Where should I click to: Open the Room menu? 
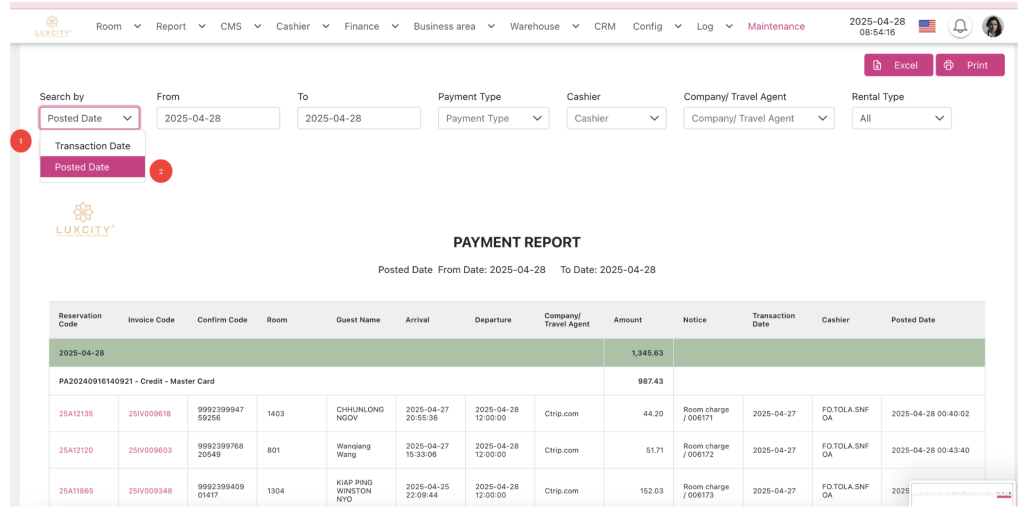coord(118,26)
